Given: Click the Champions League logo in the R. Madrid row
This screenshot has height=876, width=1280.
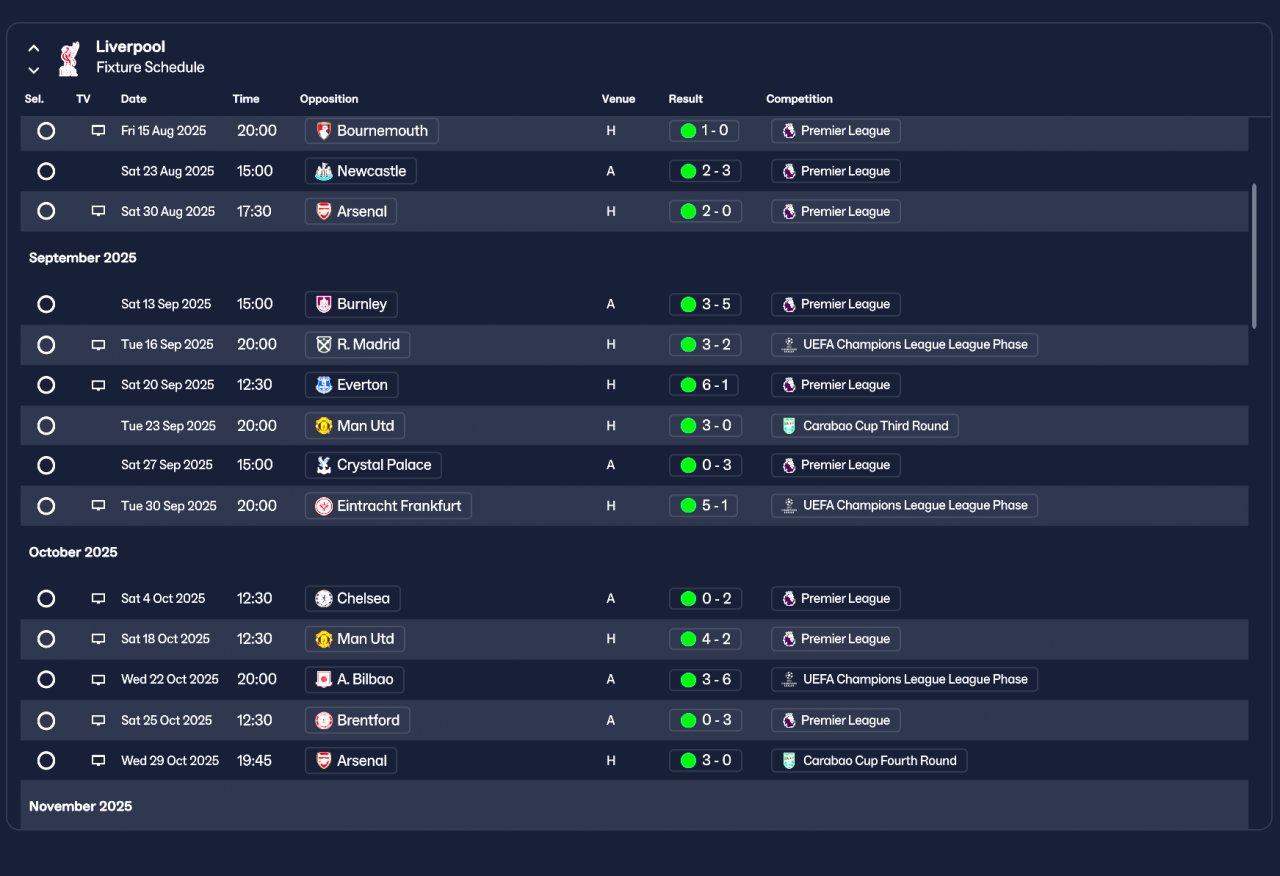Looking at the screenshot, I should click(790, 345).
